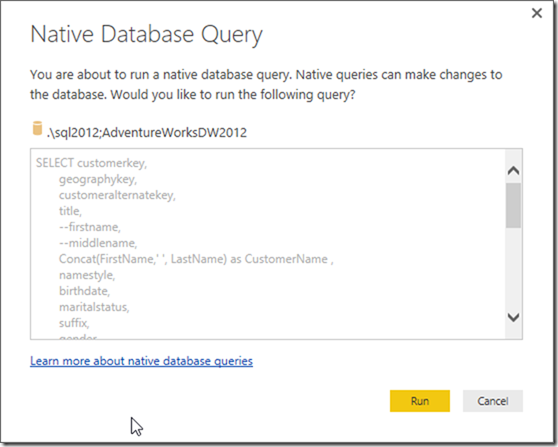Click the Concat CustomerName line
Image resolution: width=558 pixels, height=447 pixels.
[x=196, y=259]
